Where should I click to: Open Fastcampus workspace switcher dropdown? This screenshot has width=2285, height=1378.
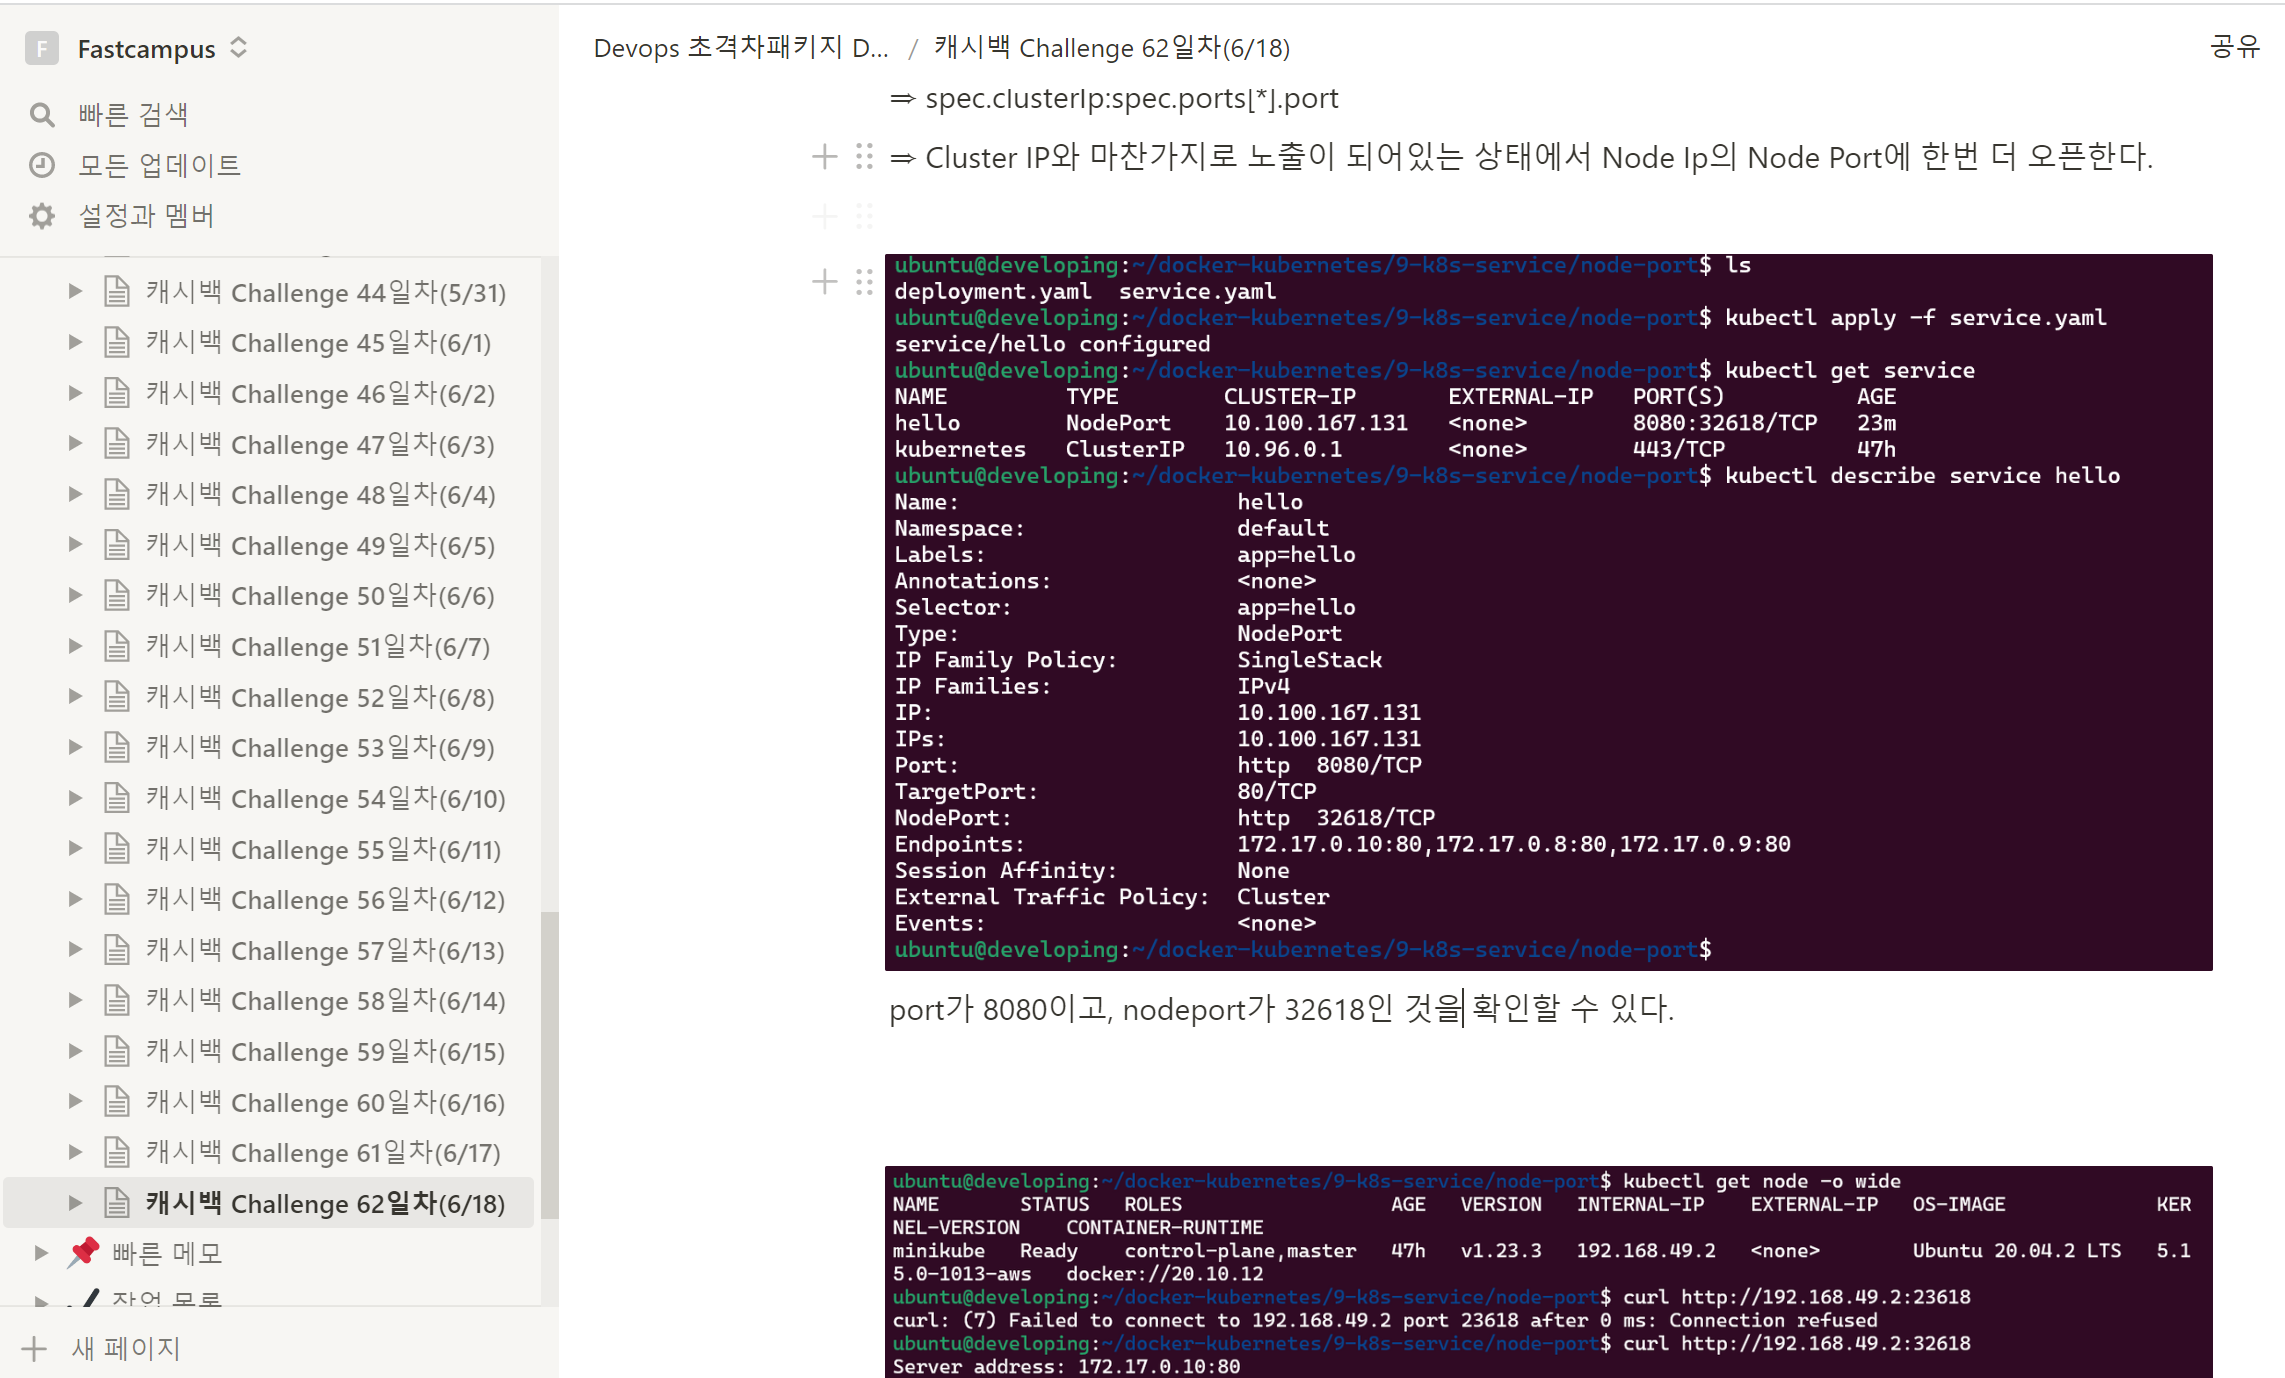(238, 48)
